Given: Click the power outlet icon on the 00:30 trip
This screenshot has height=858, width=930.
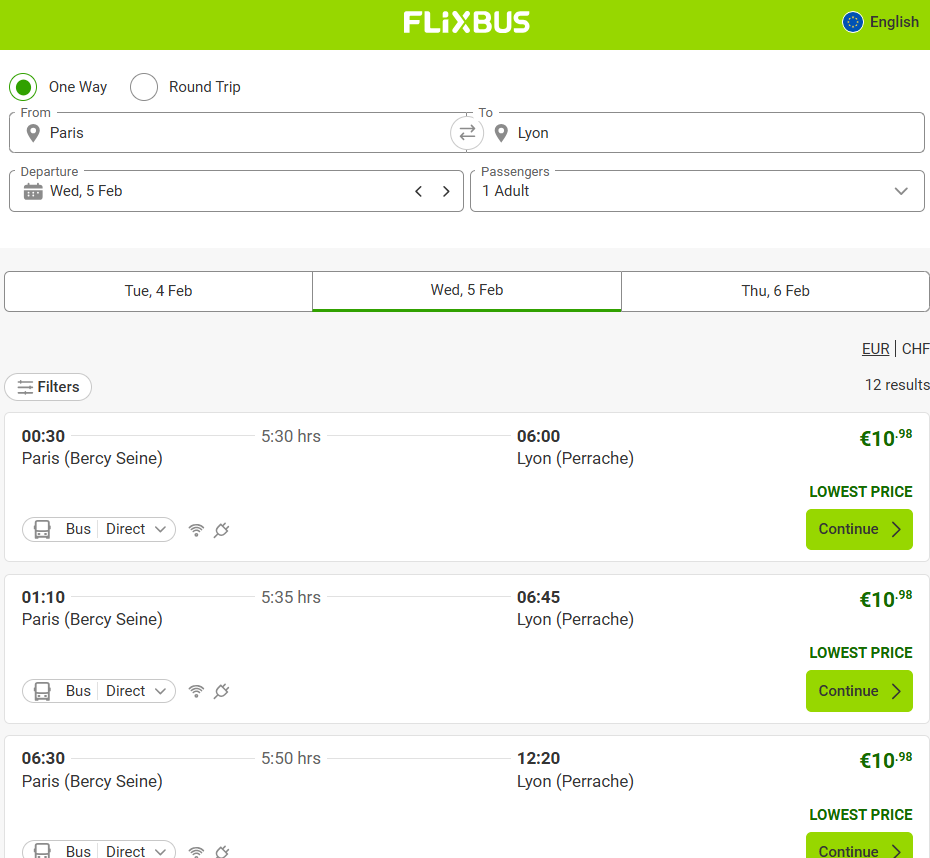Looking at the screenshot, I should (222, 530).
